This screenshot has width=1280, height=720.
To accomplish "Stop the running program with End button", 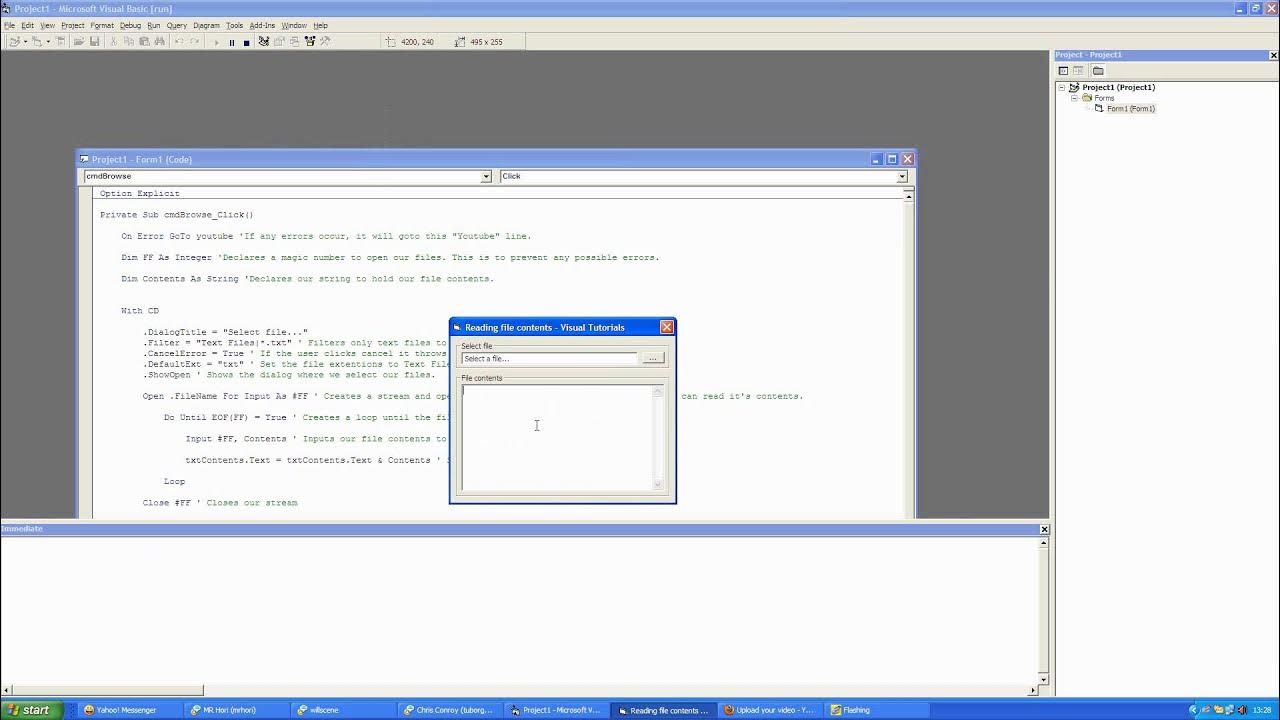I will coord(247,42).
